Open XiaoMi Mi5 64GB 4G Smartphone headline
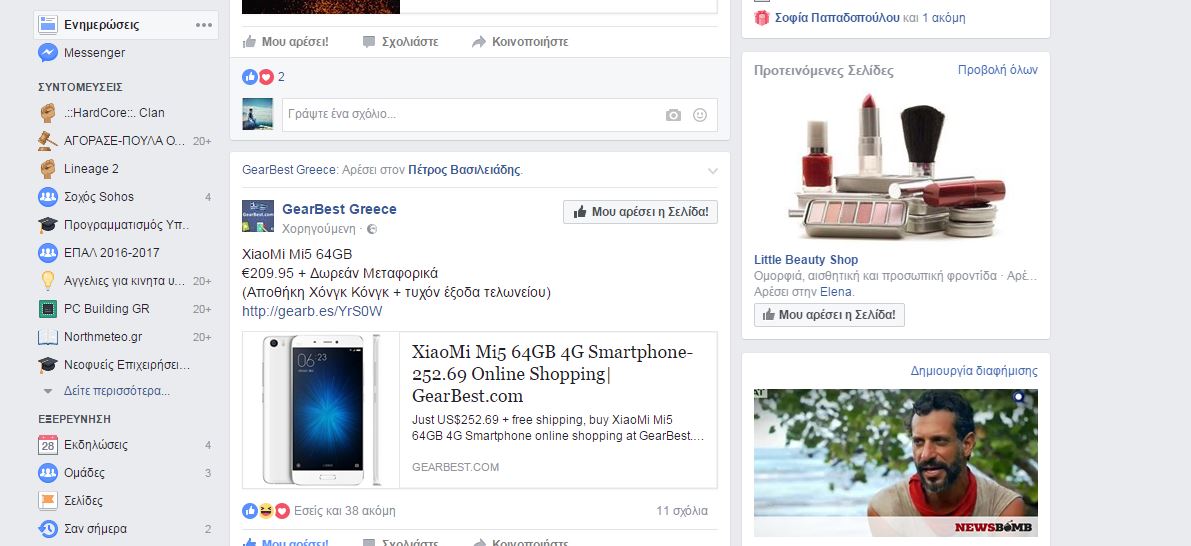Screen dimensions: 1191x546 (552, 374)
